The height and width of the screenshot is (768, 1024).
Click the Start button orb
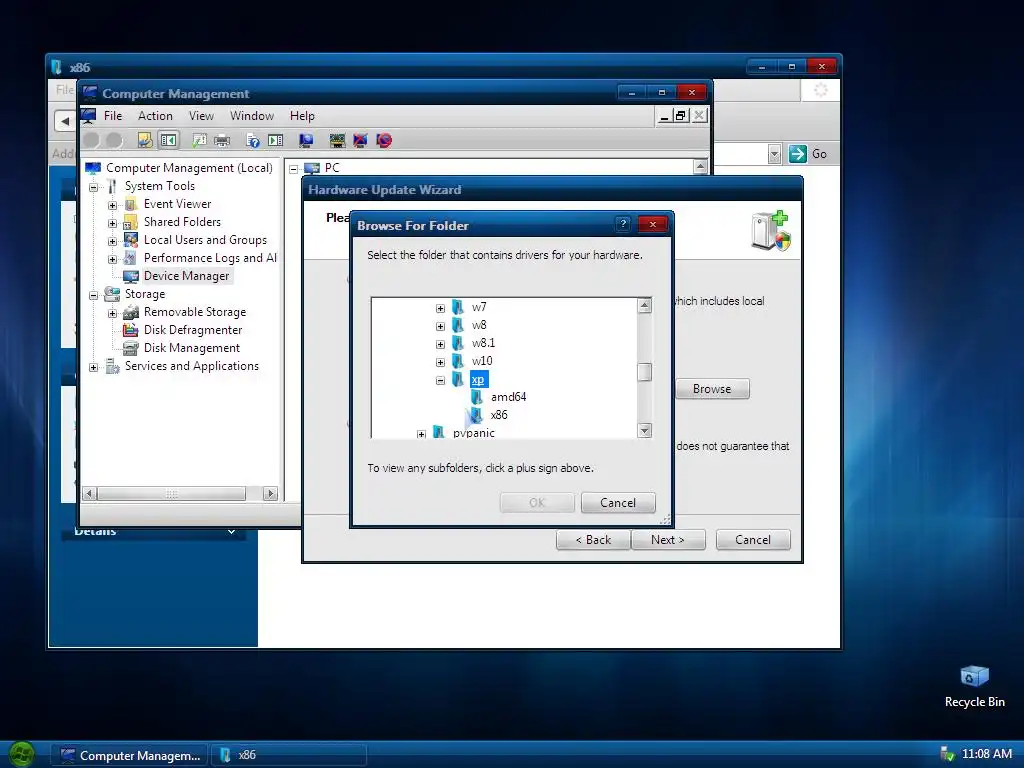22,755
